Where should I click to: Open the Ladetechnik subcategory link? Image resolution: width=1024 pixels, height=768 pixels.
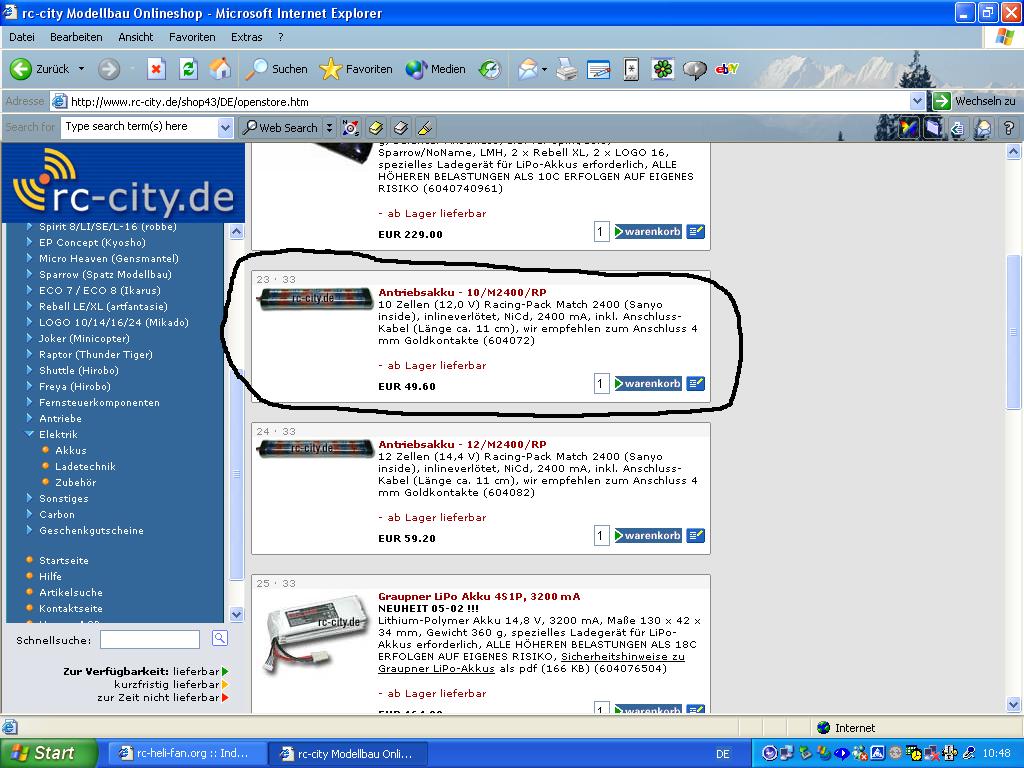pos(85,466)
